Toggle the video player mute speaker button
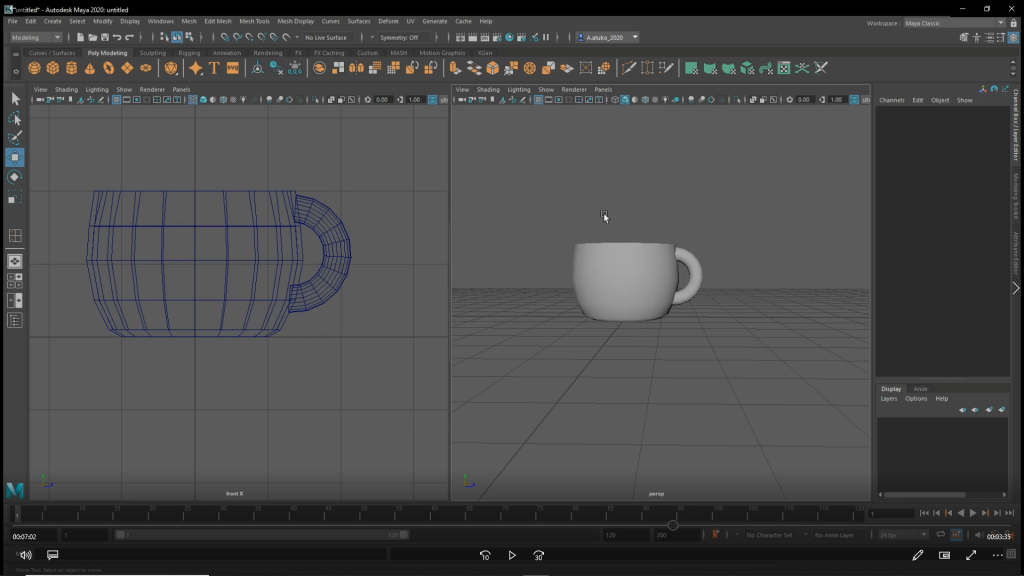This screenshot has width=1024, height=576. coord(25,555)
